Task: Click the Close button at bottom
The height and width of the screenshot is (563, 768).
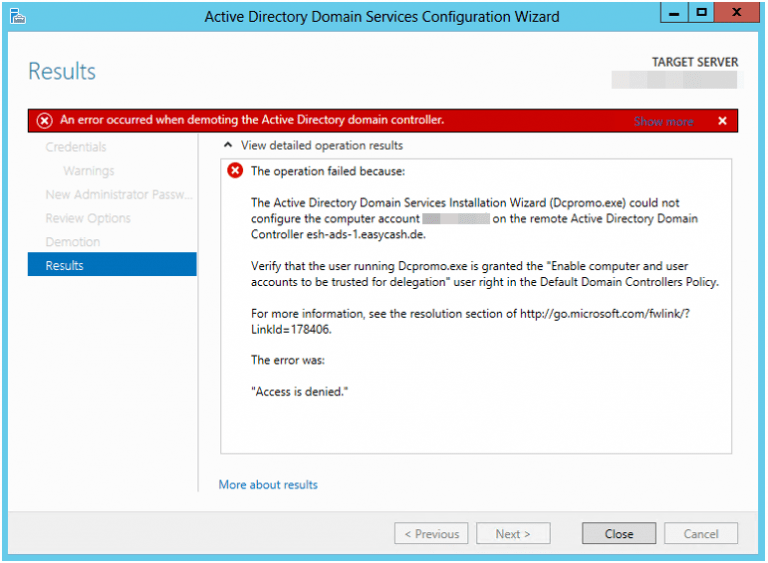Action: (x=619, y=533)
